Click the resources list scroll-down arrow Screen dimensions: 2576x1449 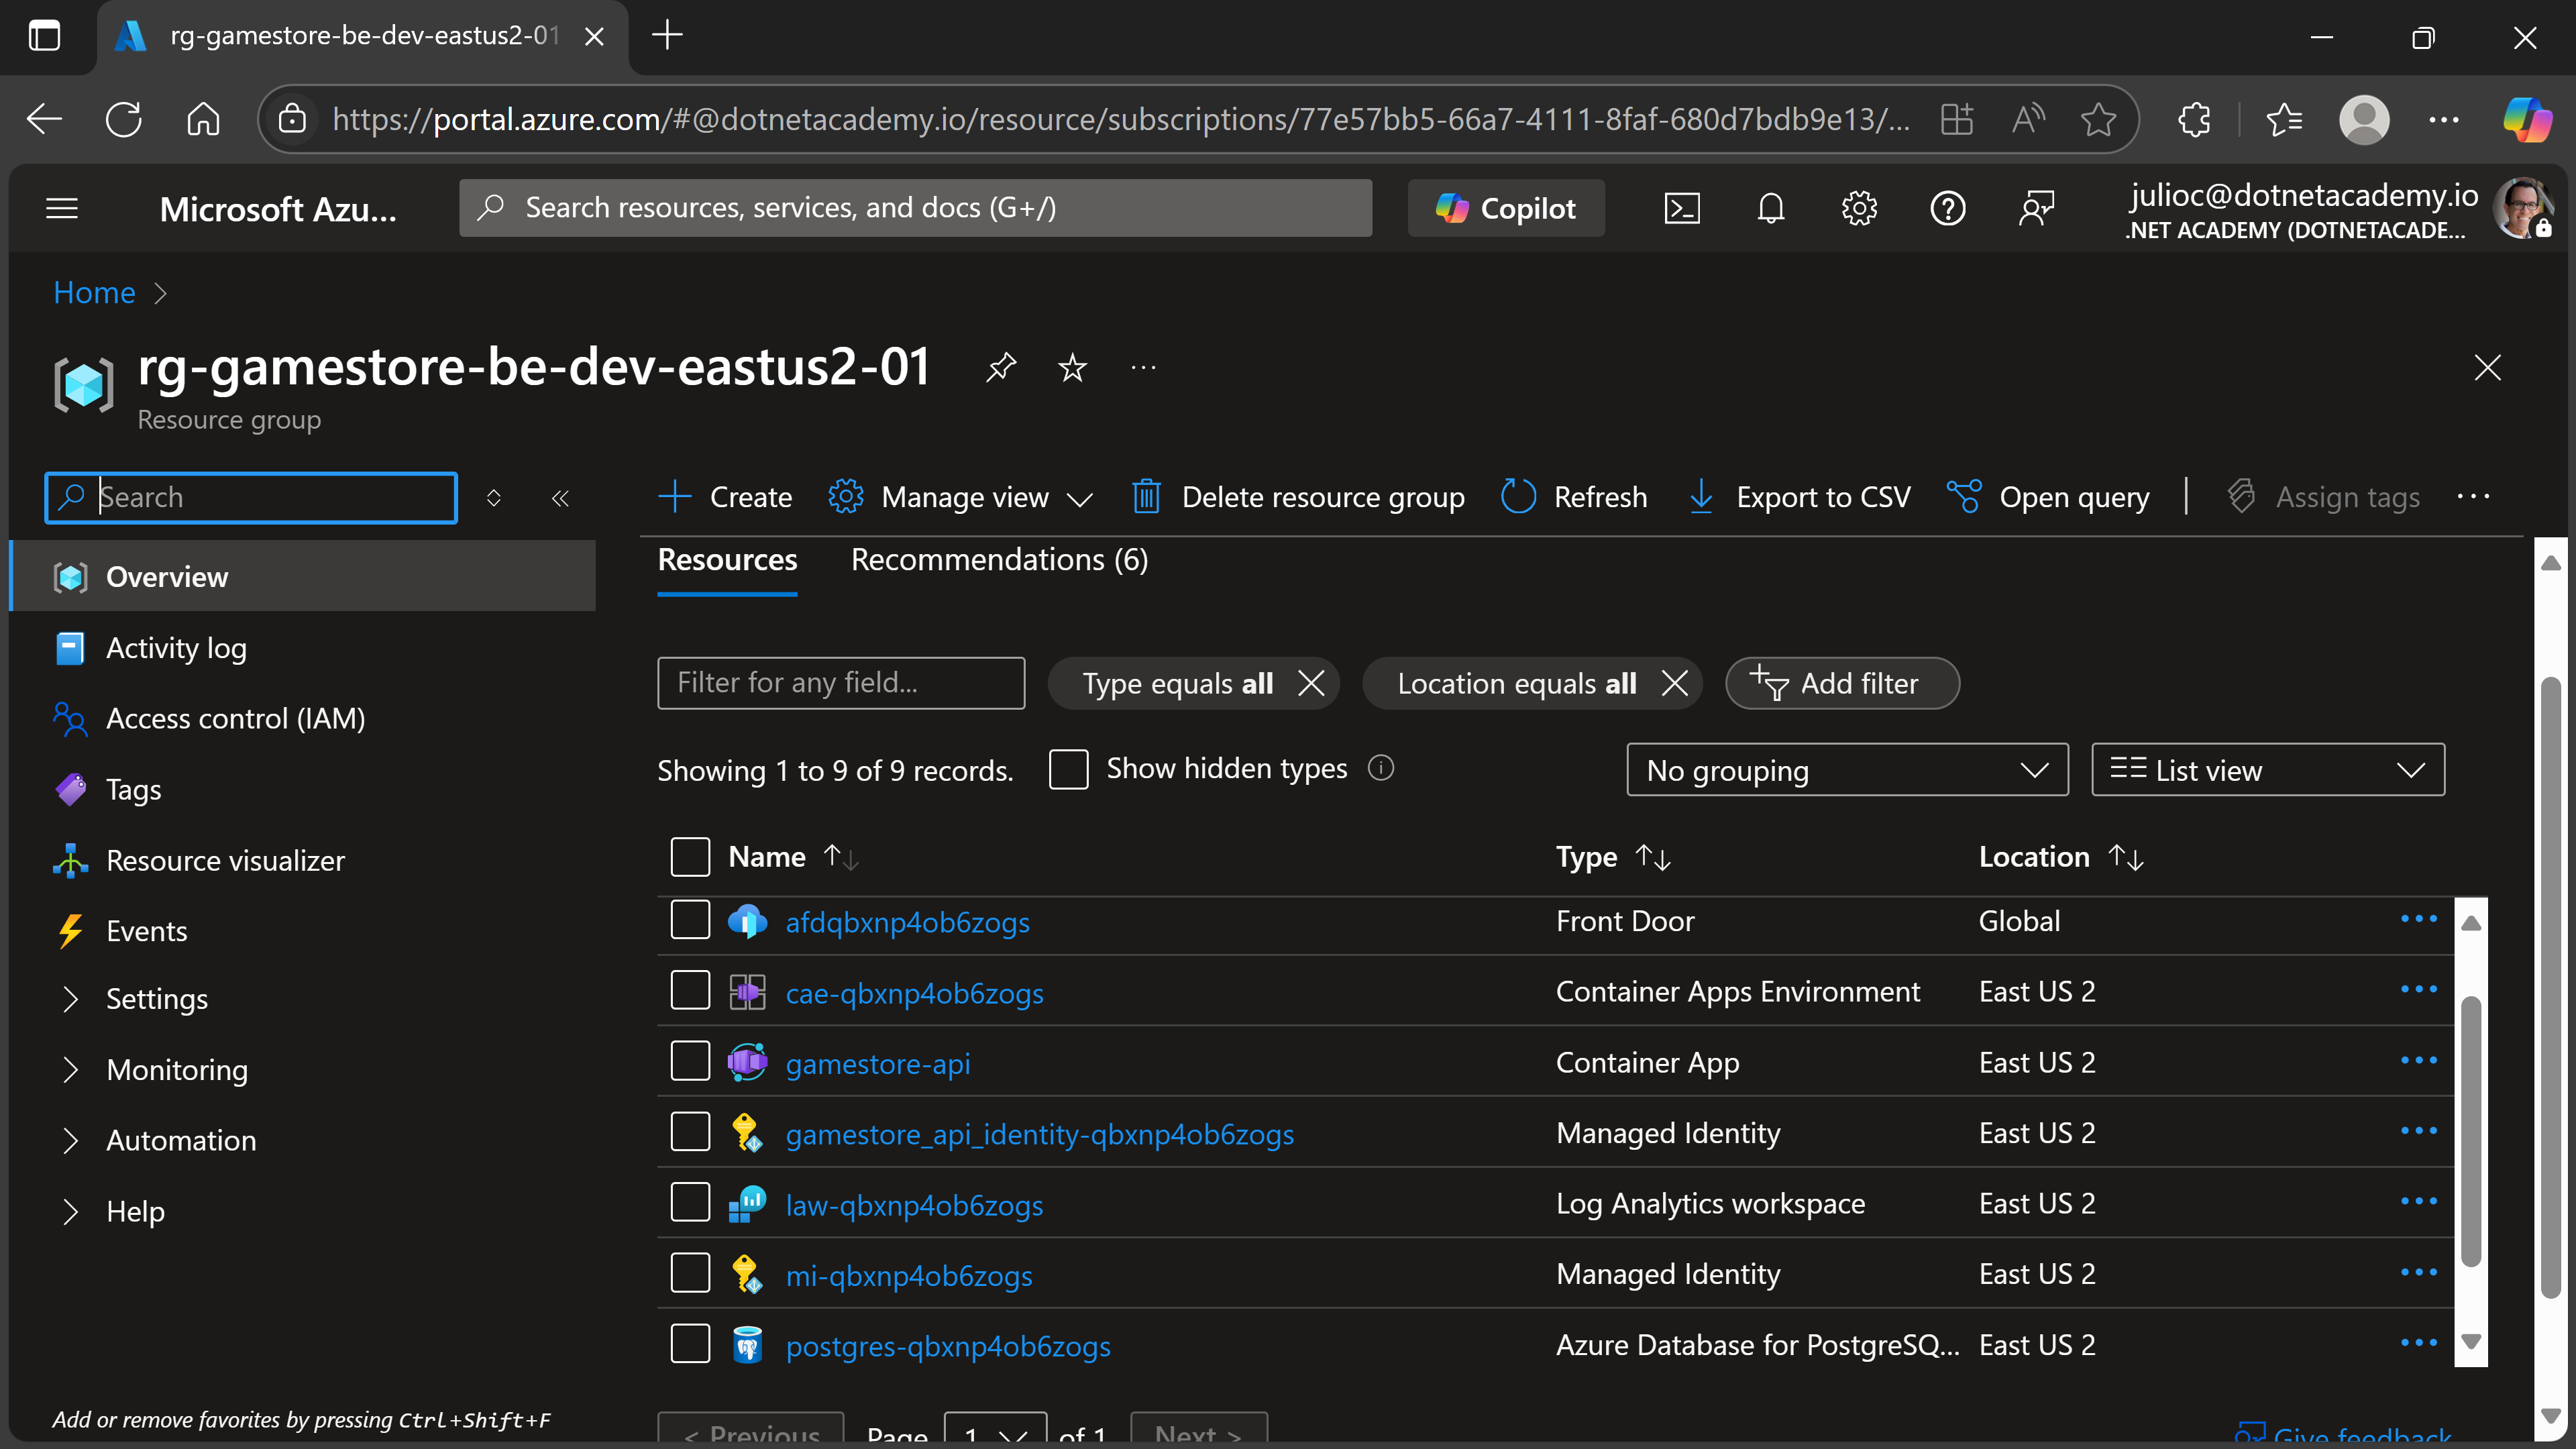click(2471, 1341)
